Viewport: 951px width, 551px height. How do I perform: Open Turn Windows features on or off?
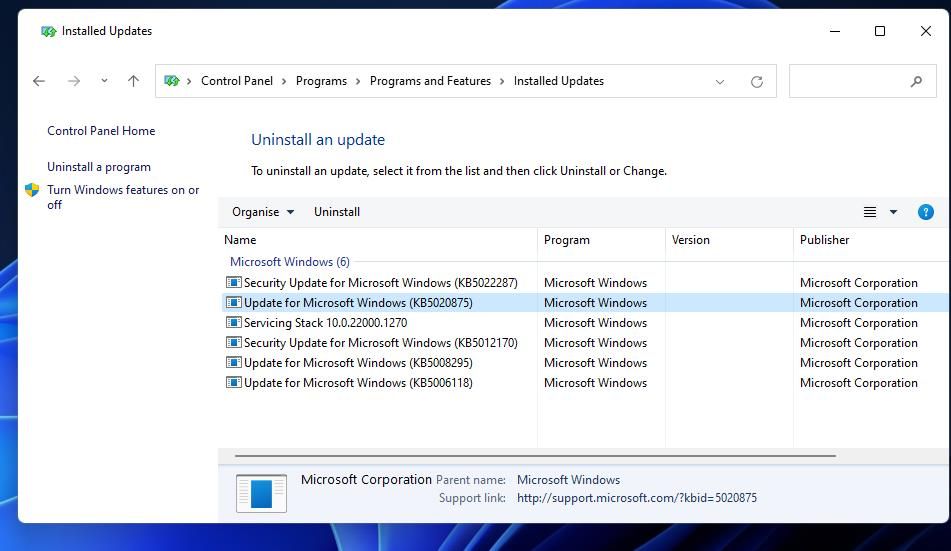(x=123, y=197)
